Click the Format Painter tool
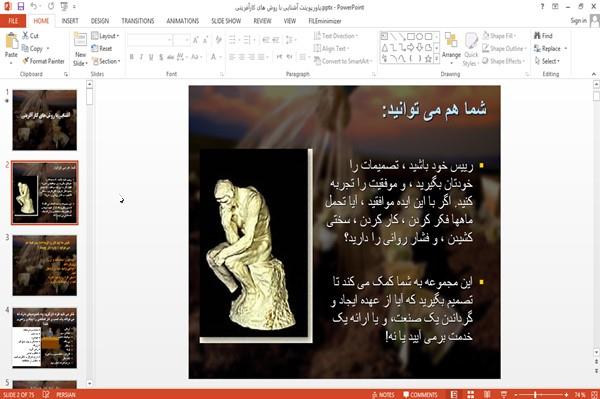The image size is (600, 399). pos(43,61)
